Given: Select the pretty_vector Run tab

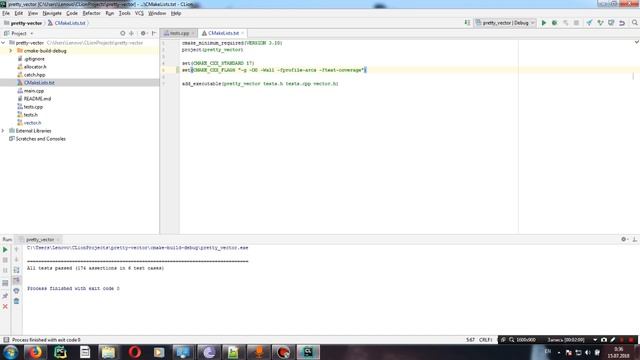Looking at the screenshot, I should point(40,240).
